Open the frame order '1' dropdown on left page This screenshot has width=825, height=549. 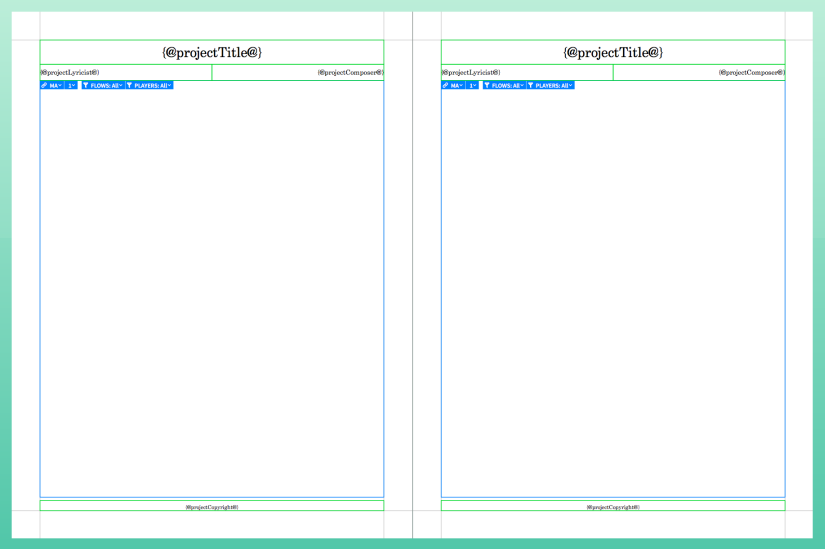(x=72, y=86)
